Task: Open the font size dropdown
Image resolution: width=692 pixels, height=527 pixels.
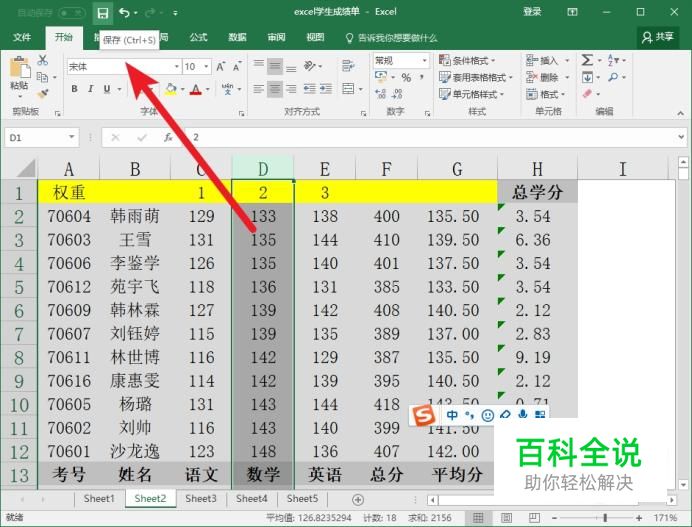Action: pos(206,67)
